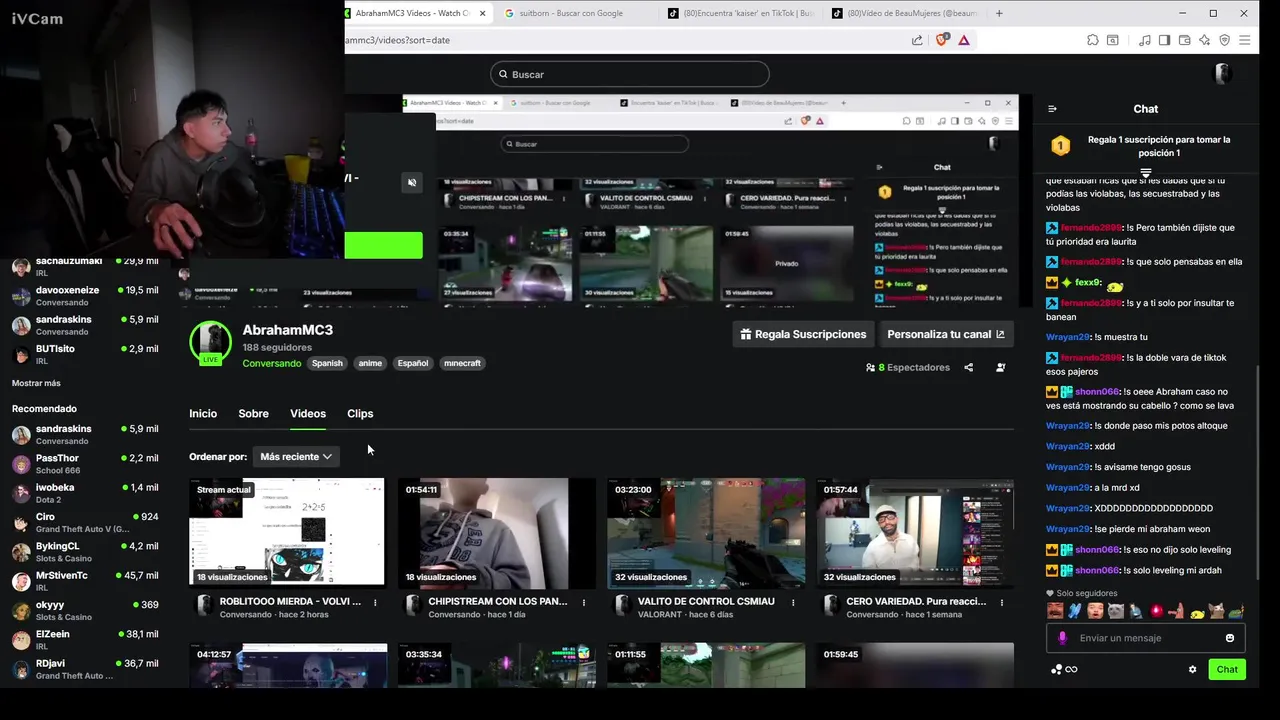Open the Brave Wallet icon
Image resolution: width=1280 pixels, height=720 pixels.
[1185, 40]
